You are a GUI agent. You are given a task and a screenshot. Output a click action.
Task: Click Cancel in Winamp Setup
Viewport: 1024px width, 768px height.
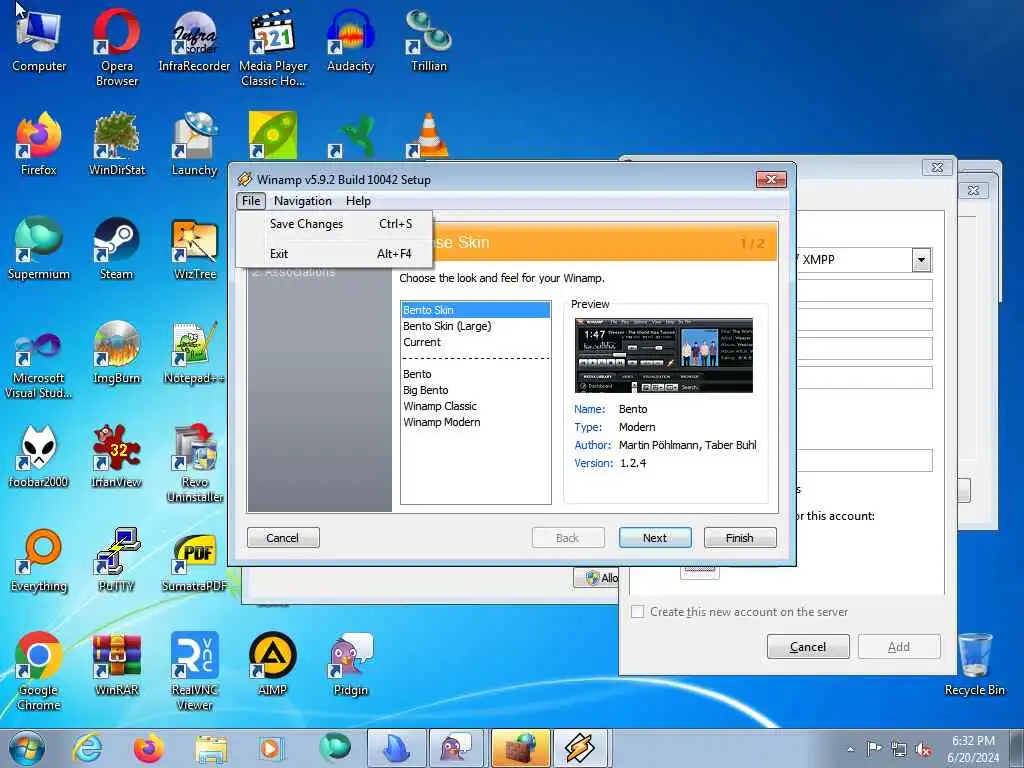coord(283,538)
